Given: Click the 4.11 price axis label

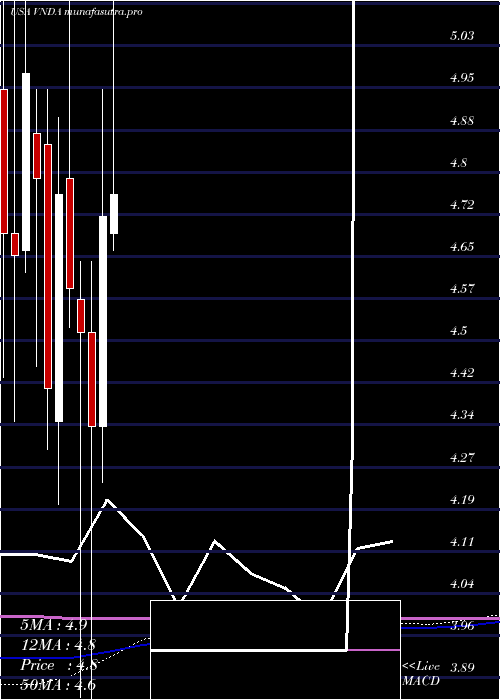Looking at the screenshot, I should [462, 541].
